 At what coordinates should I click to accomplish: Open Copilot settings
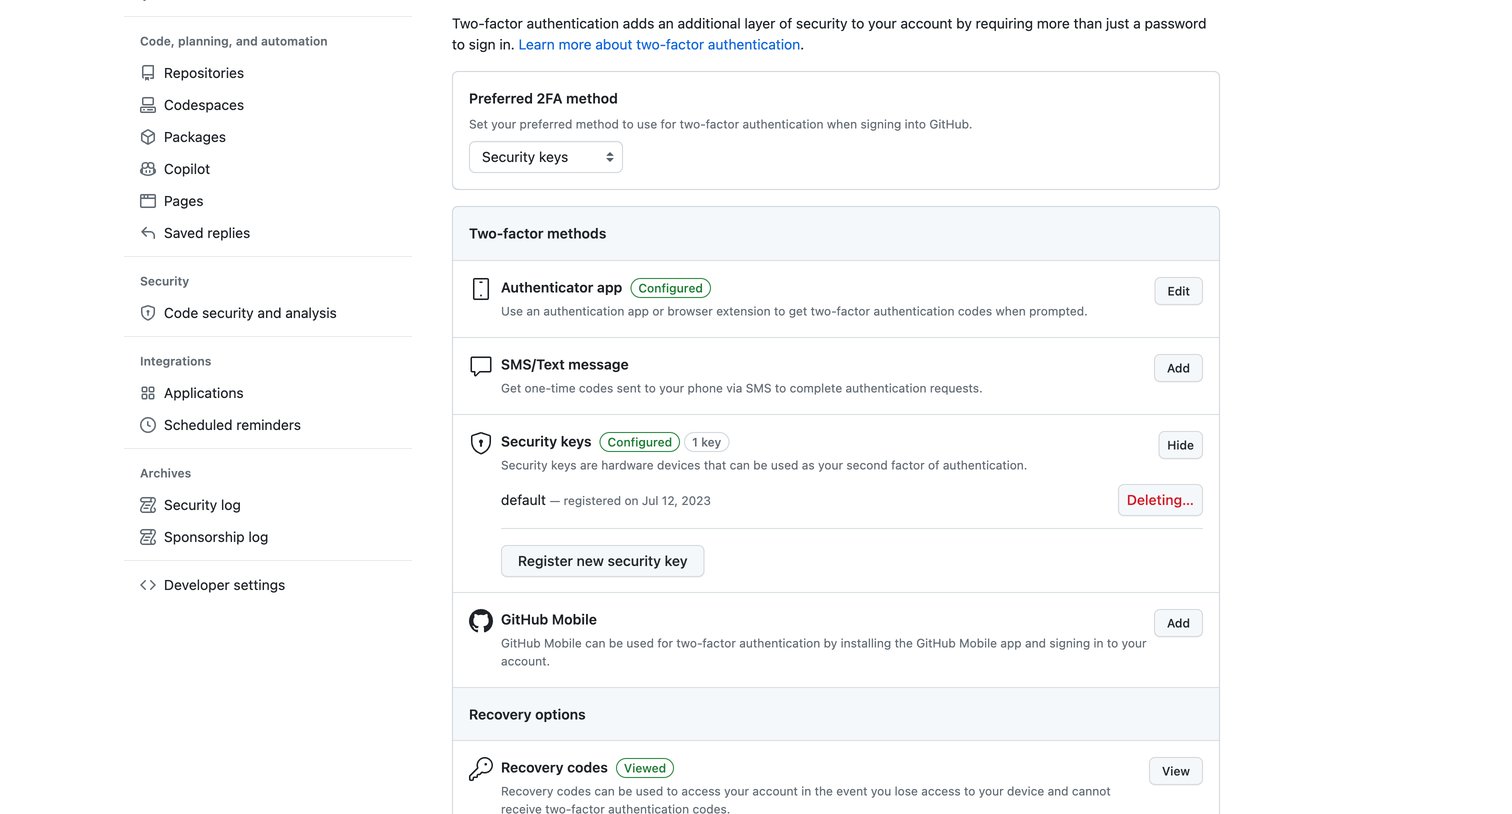click(187, 169)
